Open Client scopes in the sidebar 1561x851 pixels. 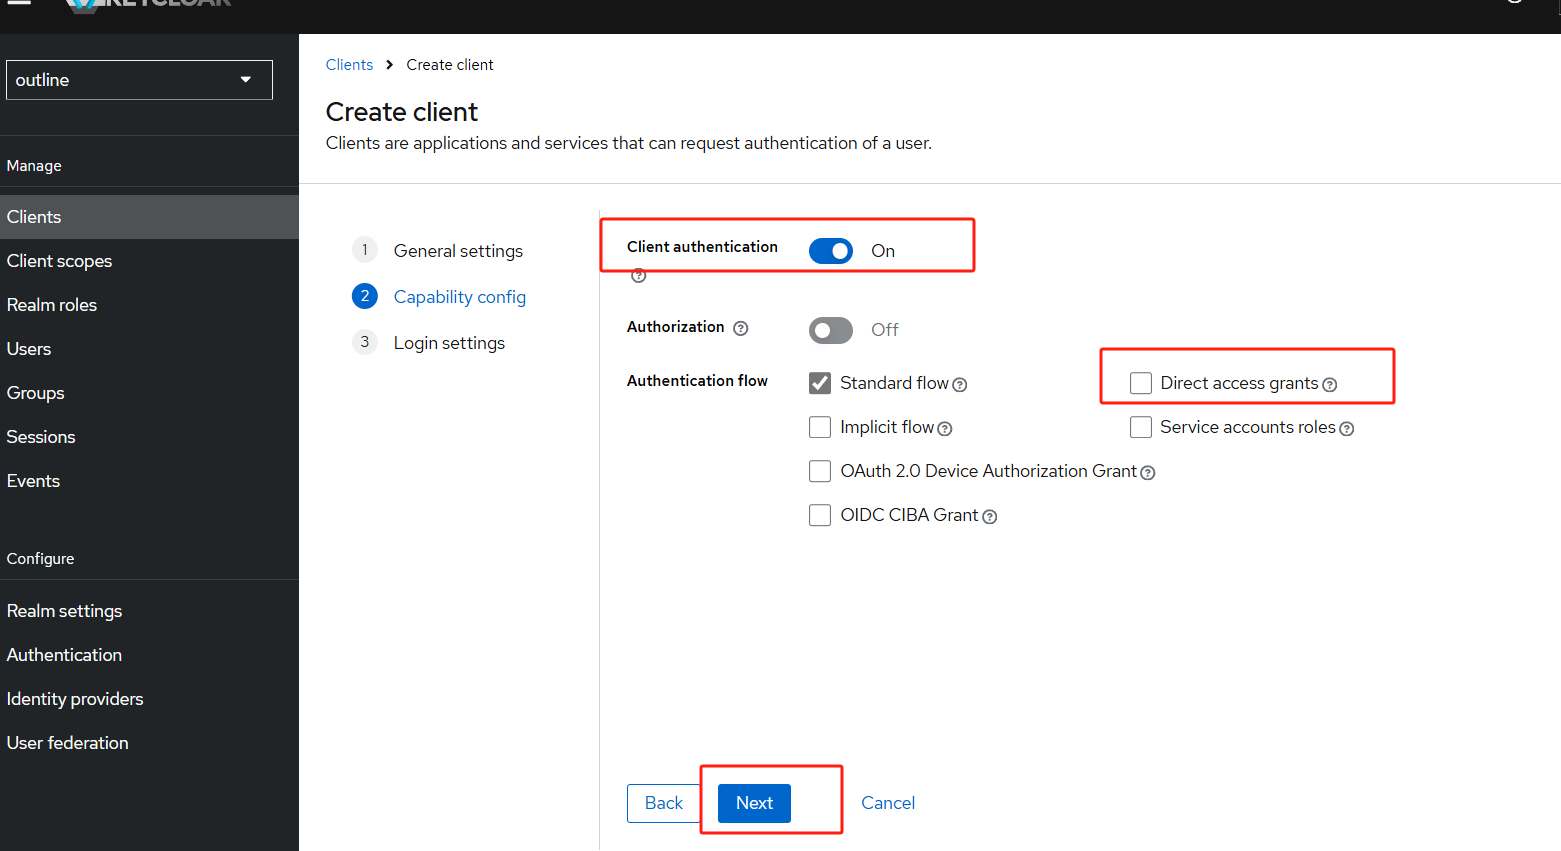click(60, 261)
